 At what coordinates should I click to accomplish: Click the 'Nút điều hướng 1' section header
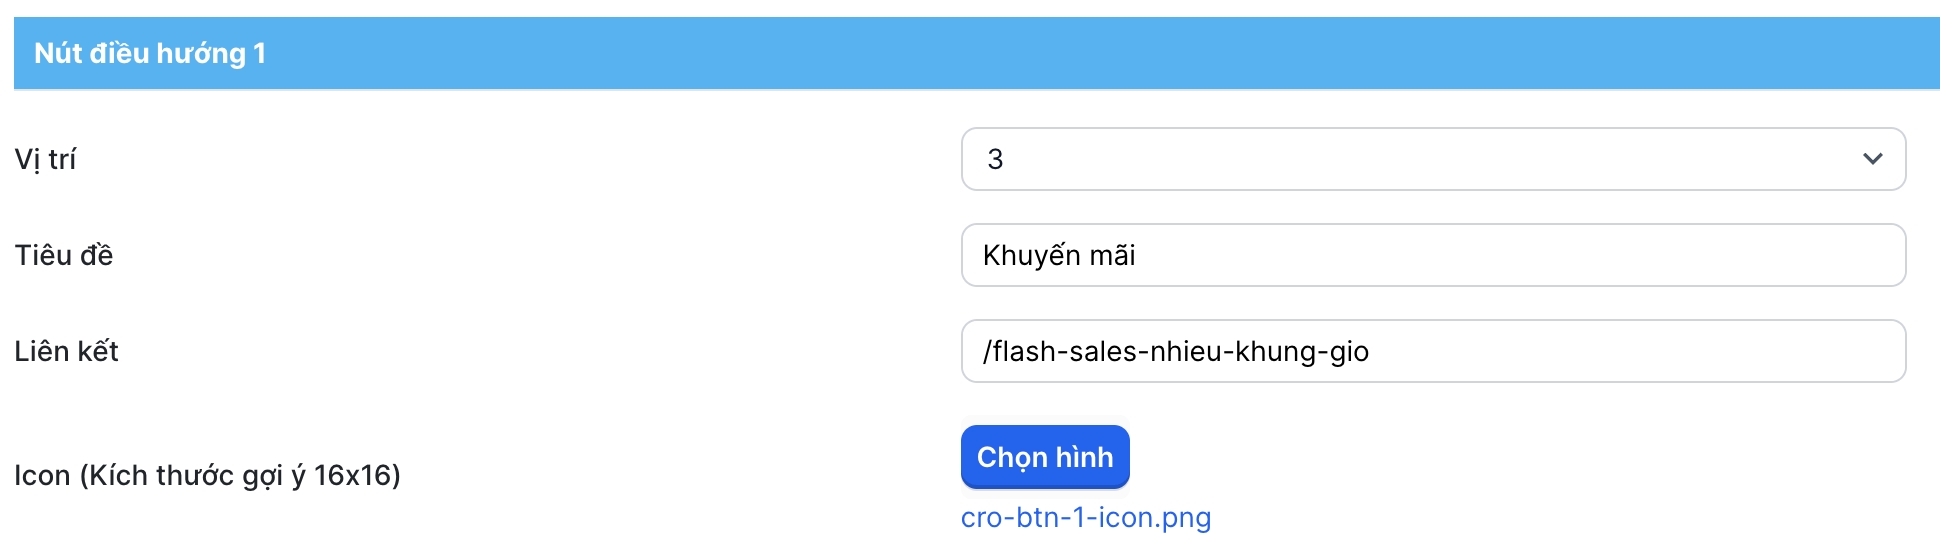coord(150,53)
